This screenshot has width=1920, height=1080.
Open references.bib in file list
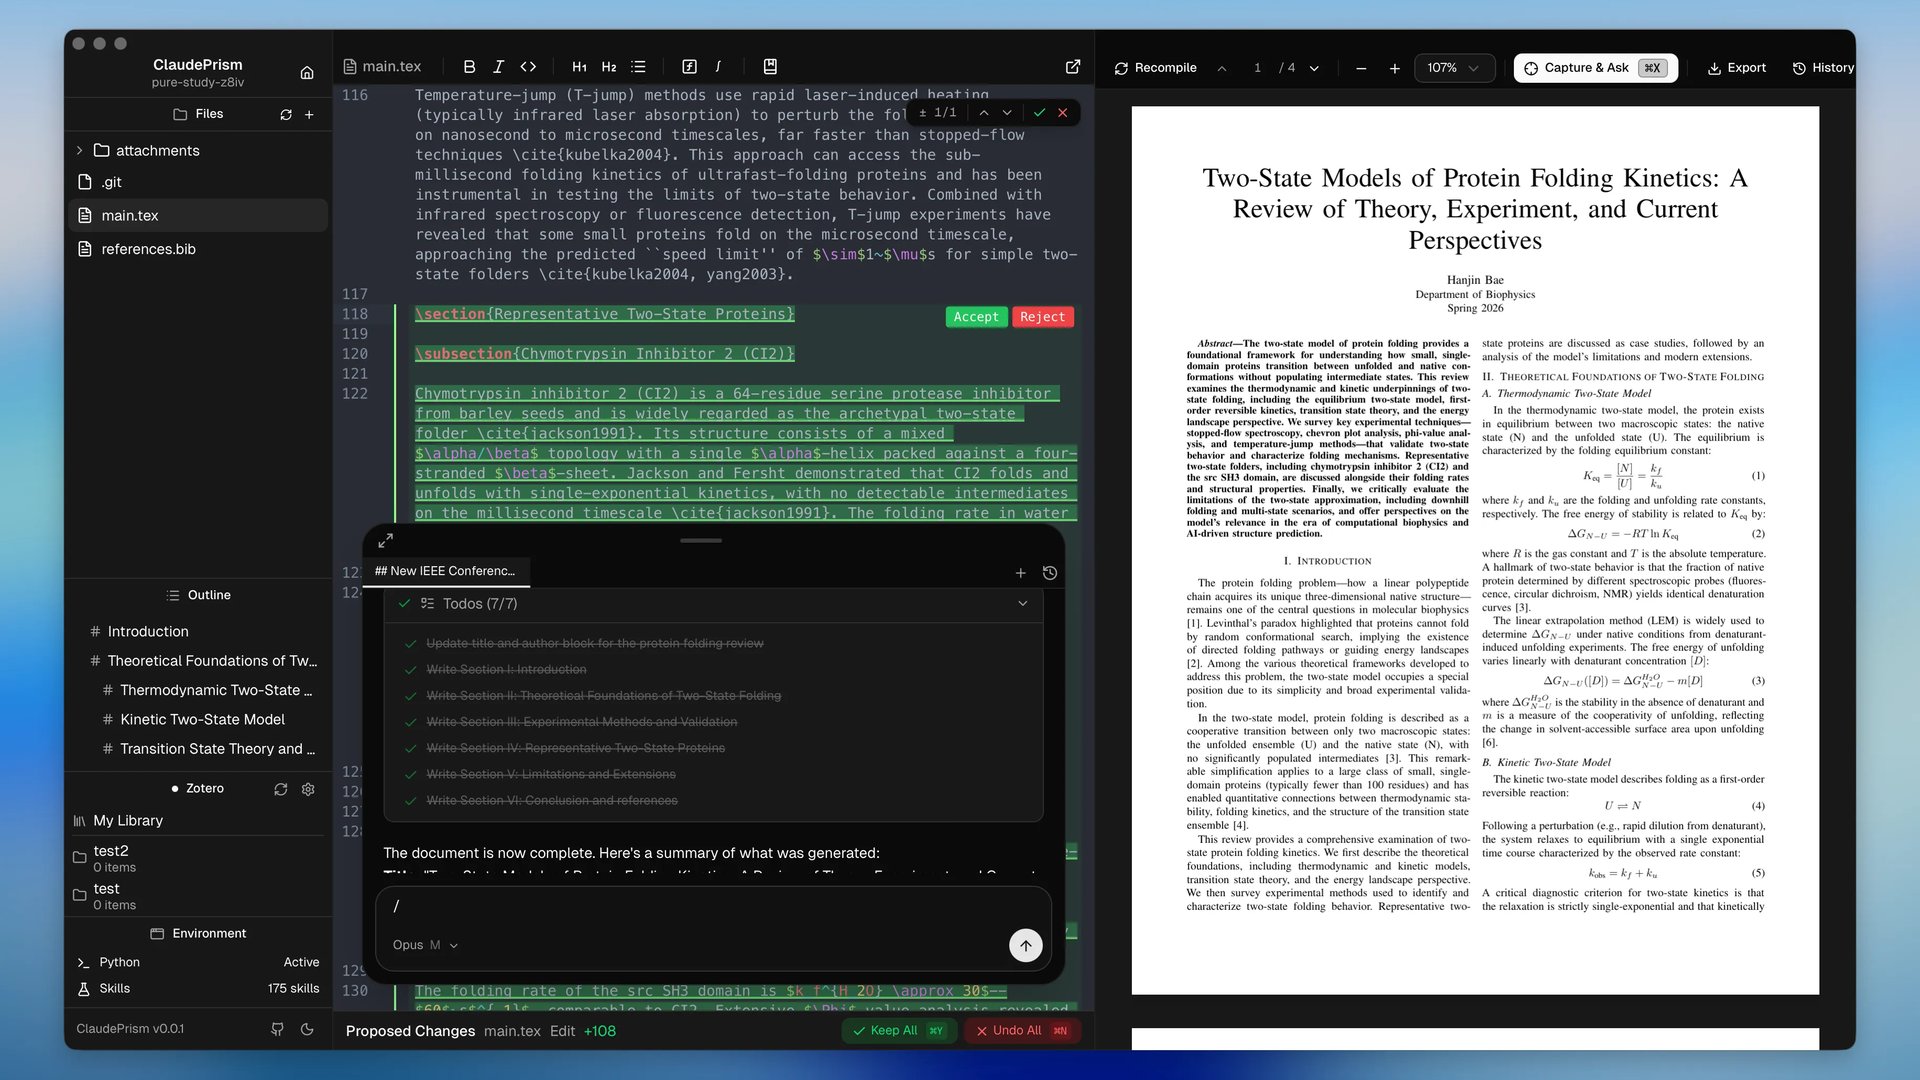tap(148, 249)
